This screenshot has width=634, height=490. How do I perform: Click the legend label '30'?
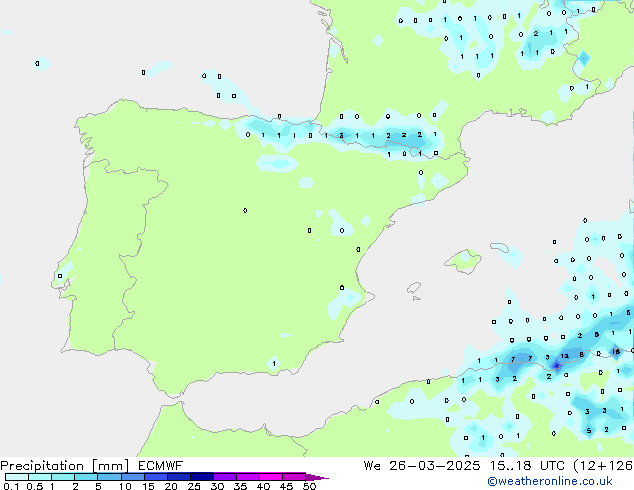217,486
